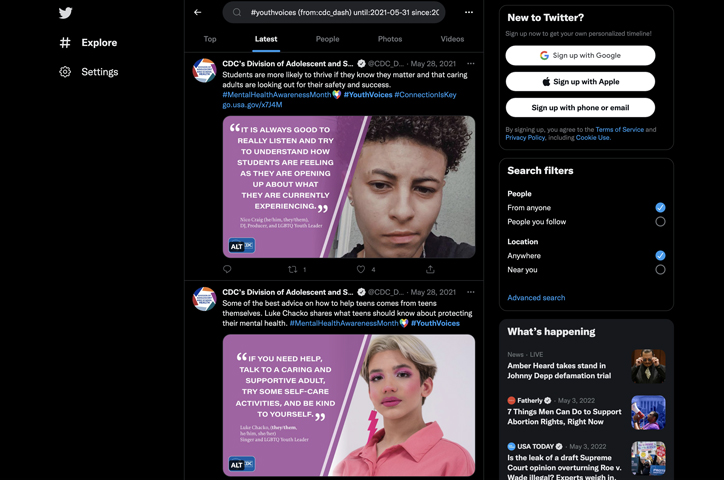The width and height of the screenshot is (724, 480).
Task: Click CDC avatar on second tweet
Action: (205, 299)
